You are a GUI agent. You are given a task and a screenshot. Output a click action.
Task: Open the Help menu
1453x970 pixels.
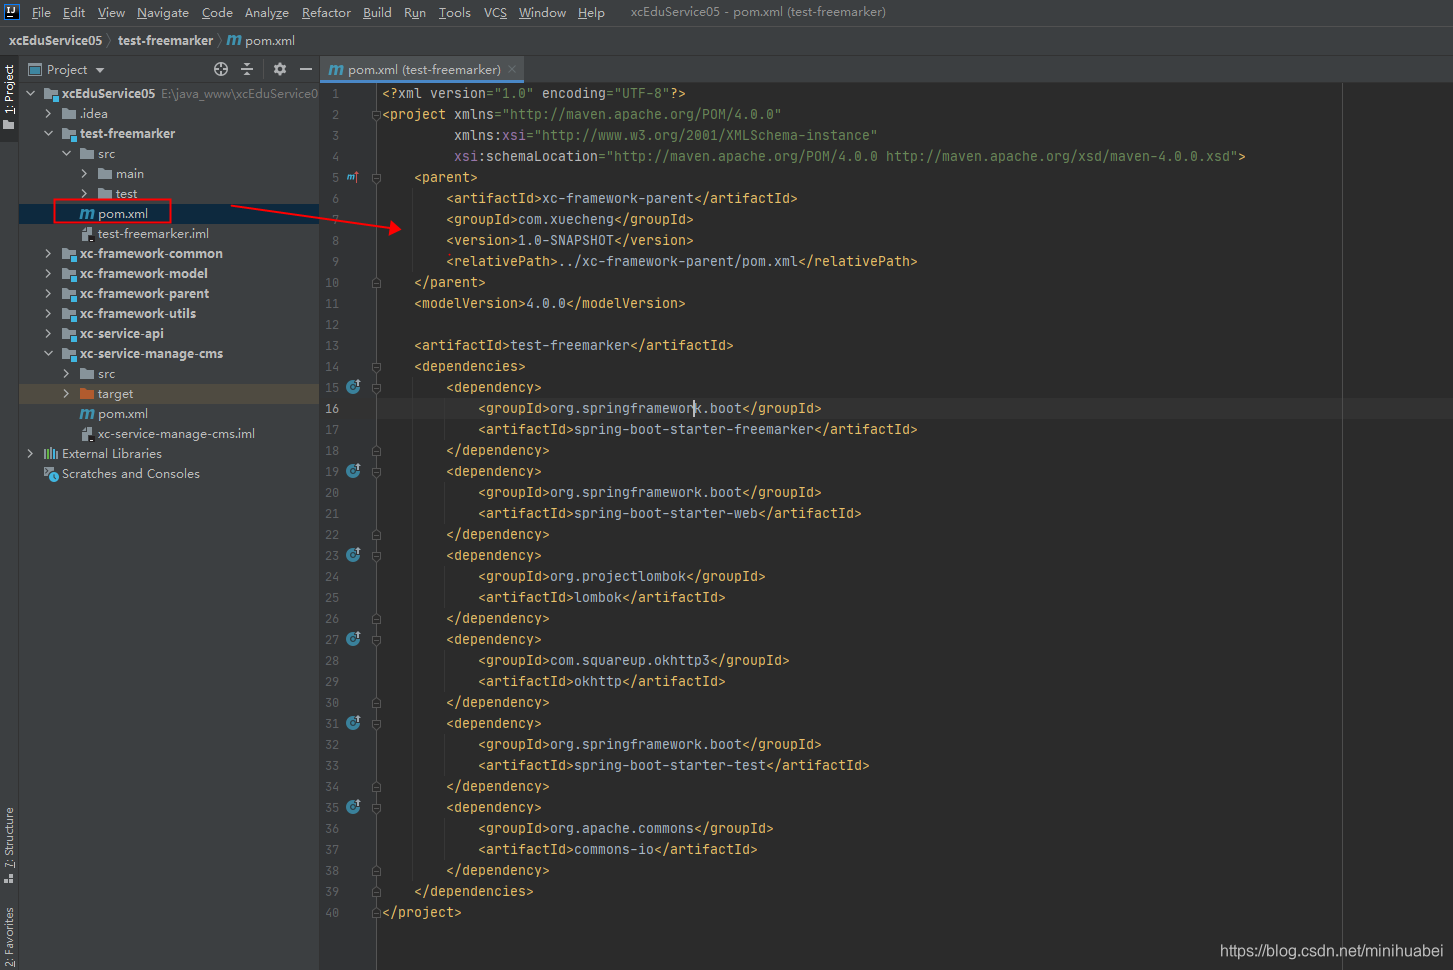coord(591,12)
